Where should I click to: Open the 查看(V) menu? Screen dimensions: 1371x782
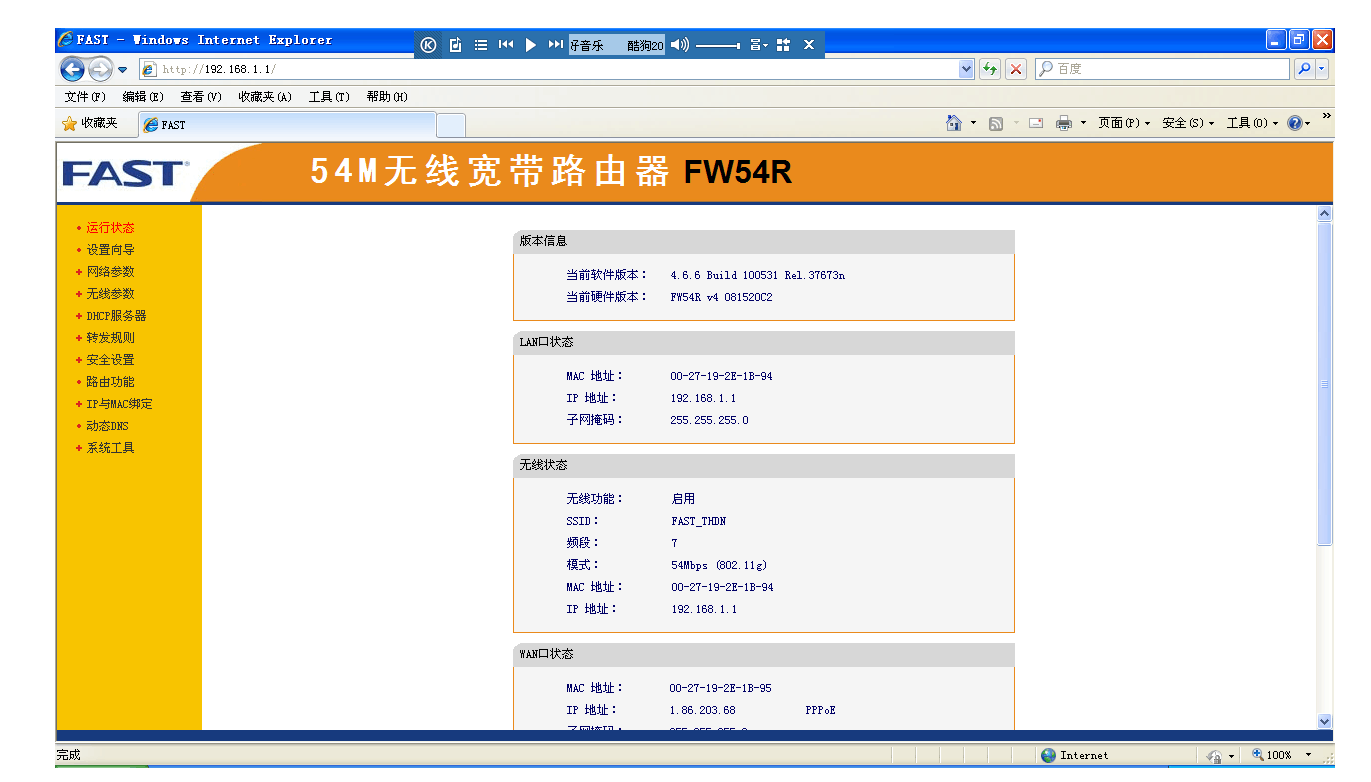coord(198,97)
